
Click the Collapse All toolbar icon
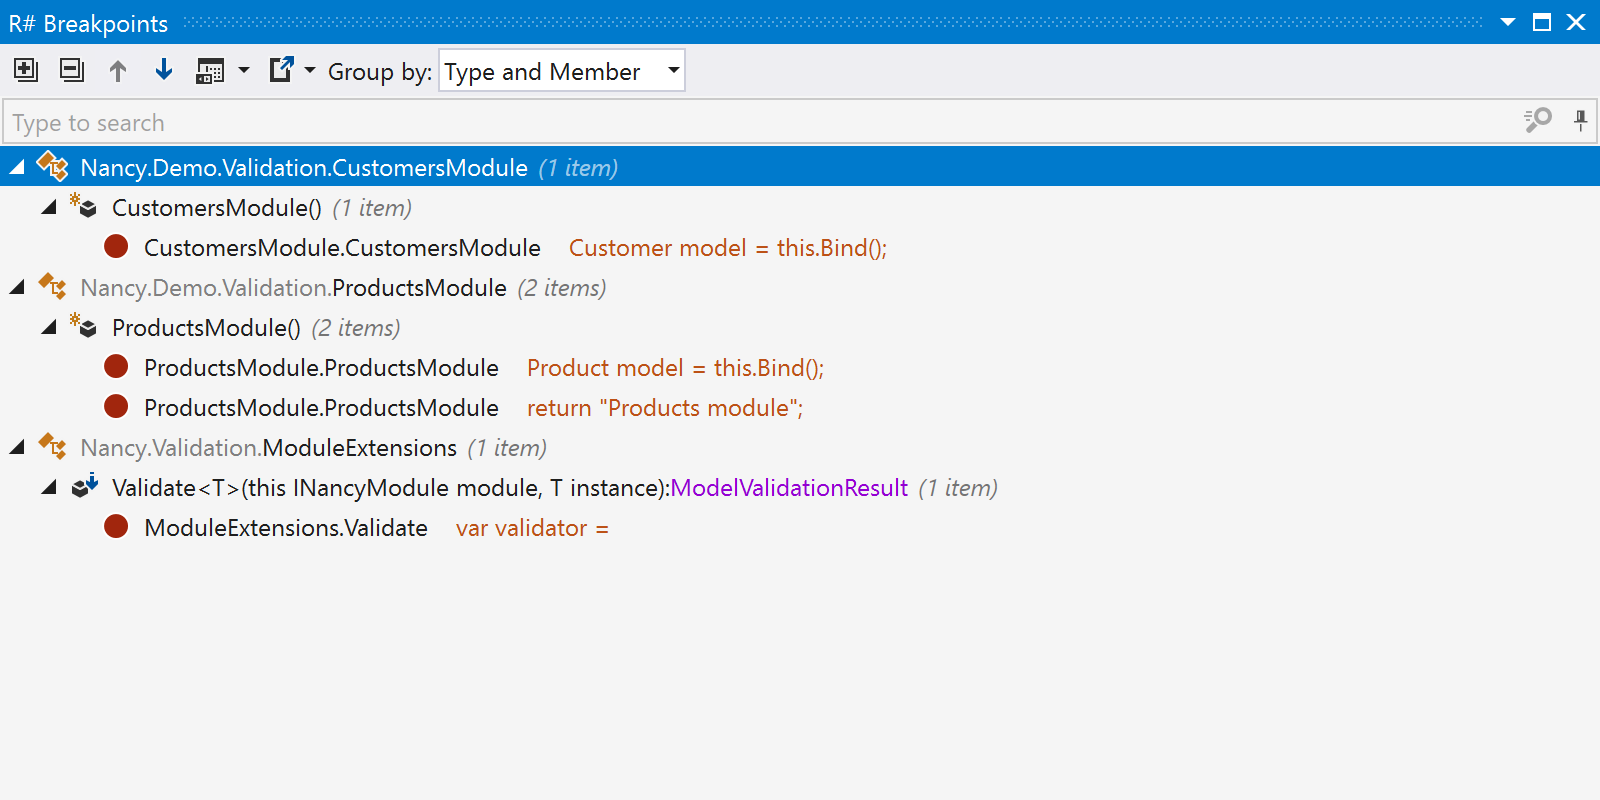72,70
